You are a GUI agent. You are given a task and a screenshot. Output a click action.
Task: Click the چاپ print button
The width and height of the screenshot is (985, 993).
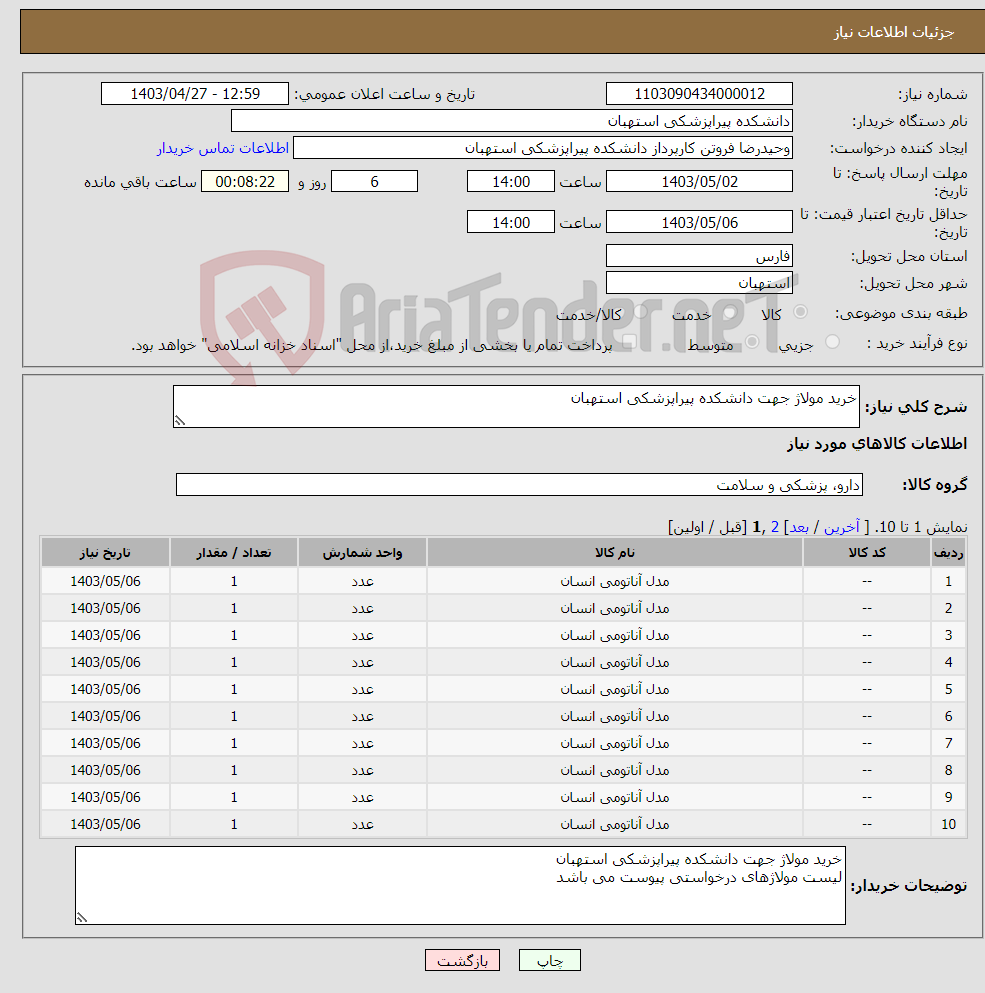pyautogui.click(x=549, y=960)
